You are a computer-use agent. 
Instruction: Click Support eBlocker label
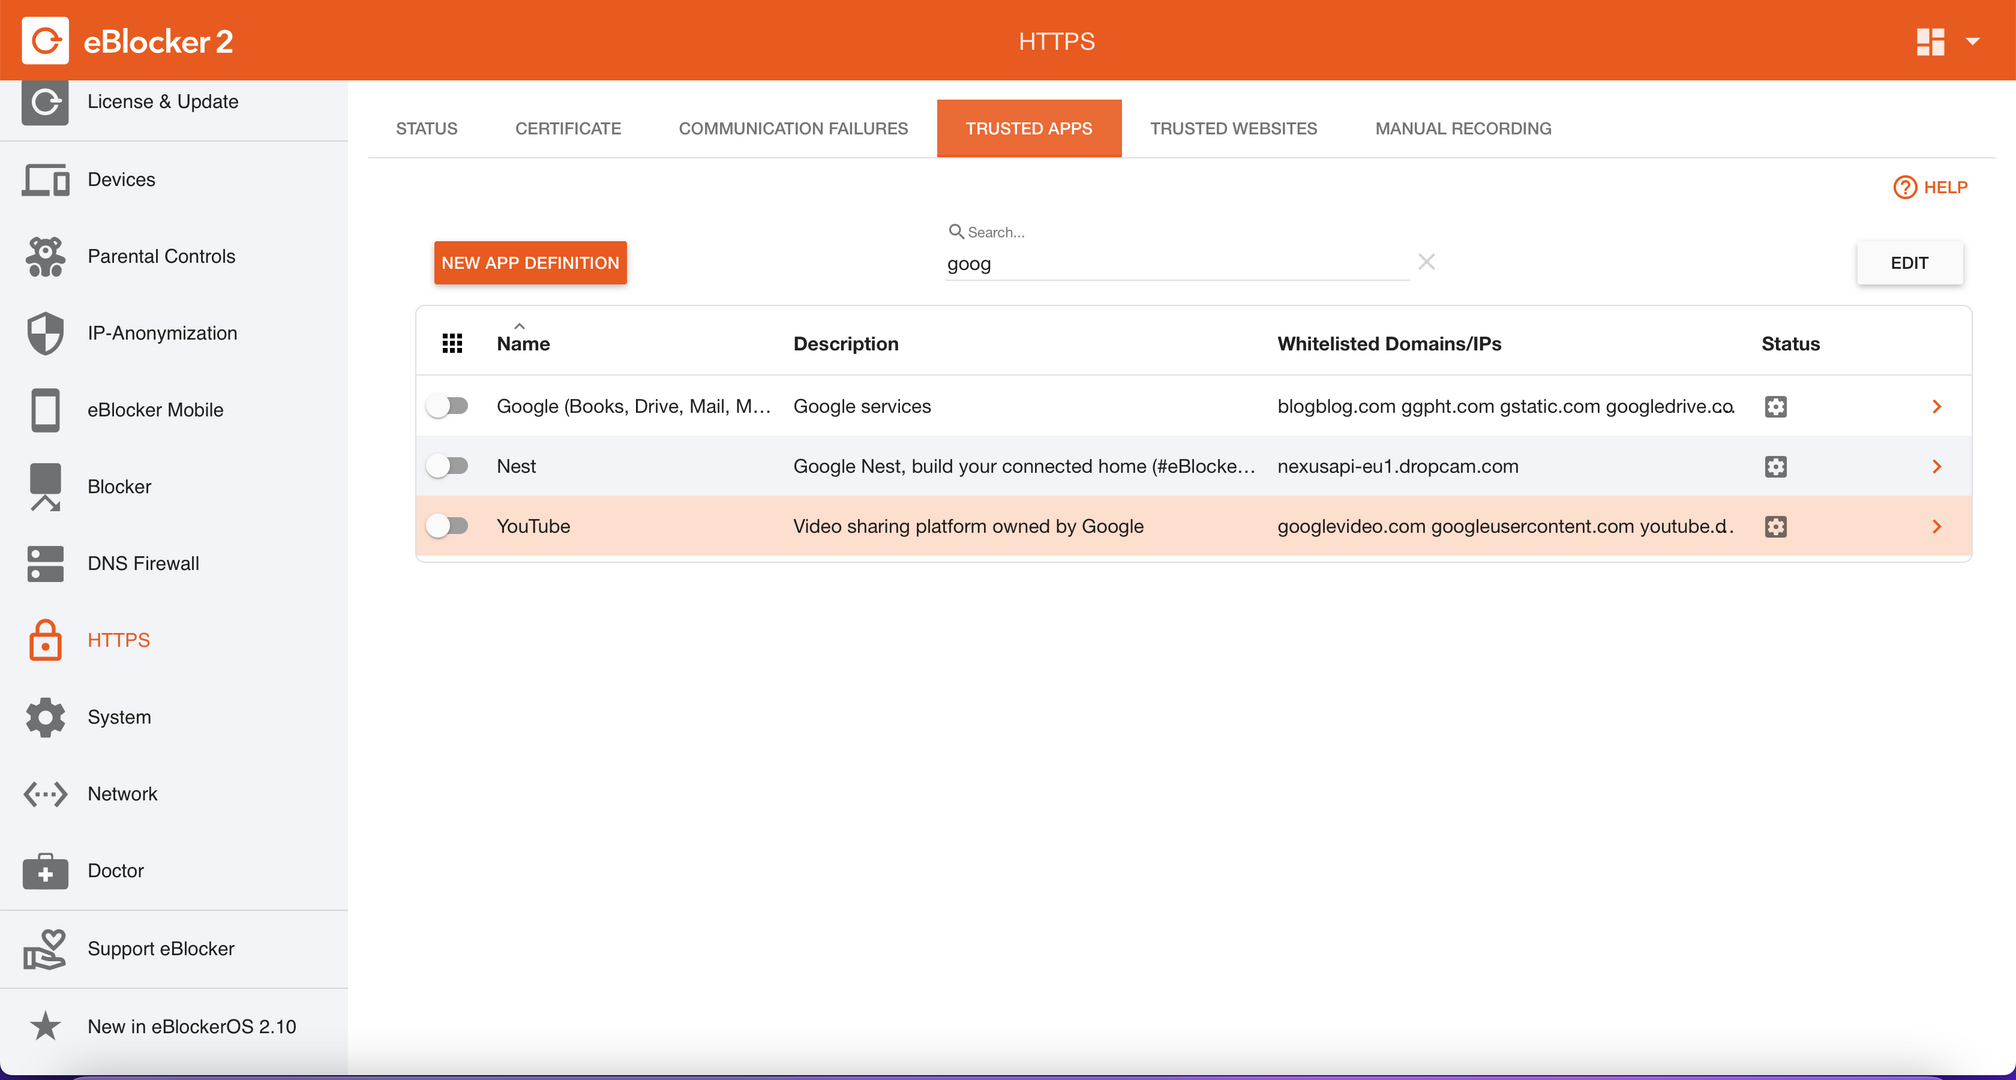pos(161,949)
